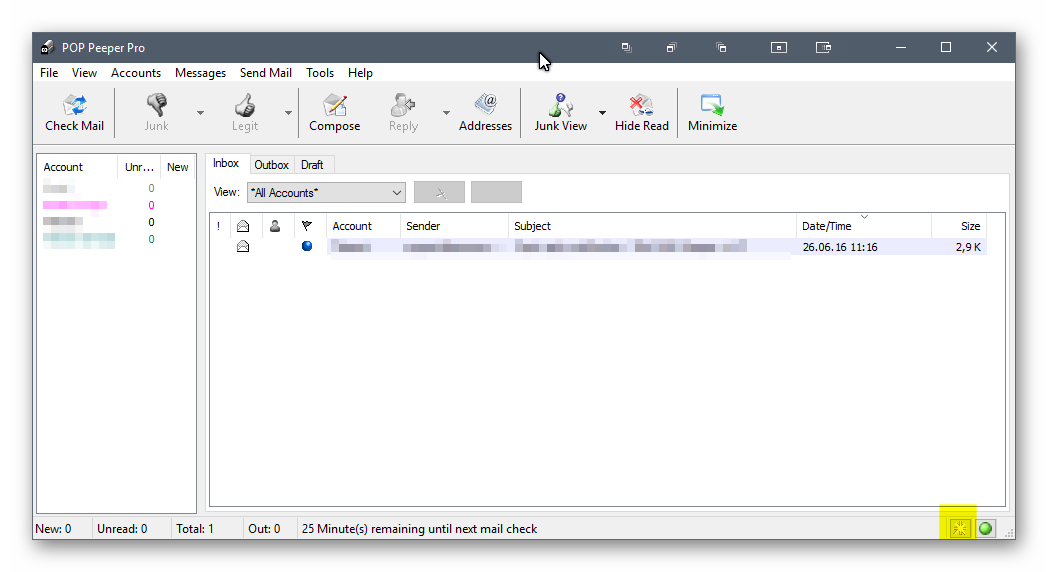Screen dimensions: 1048x572
Task: Compose a new message
Action: click(334, 112)
